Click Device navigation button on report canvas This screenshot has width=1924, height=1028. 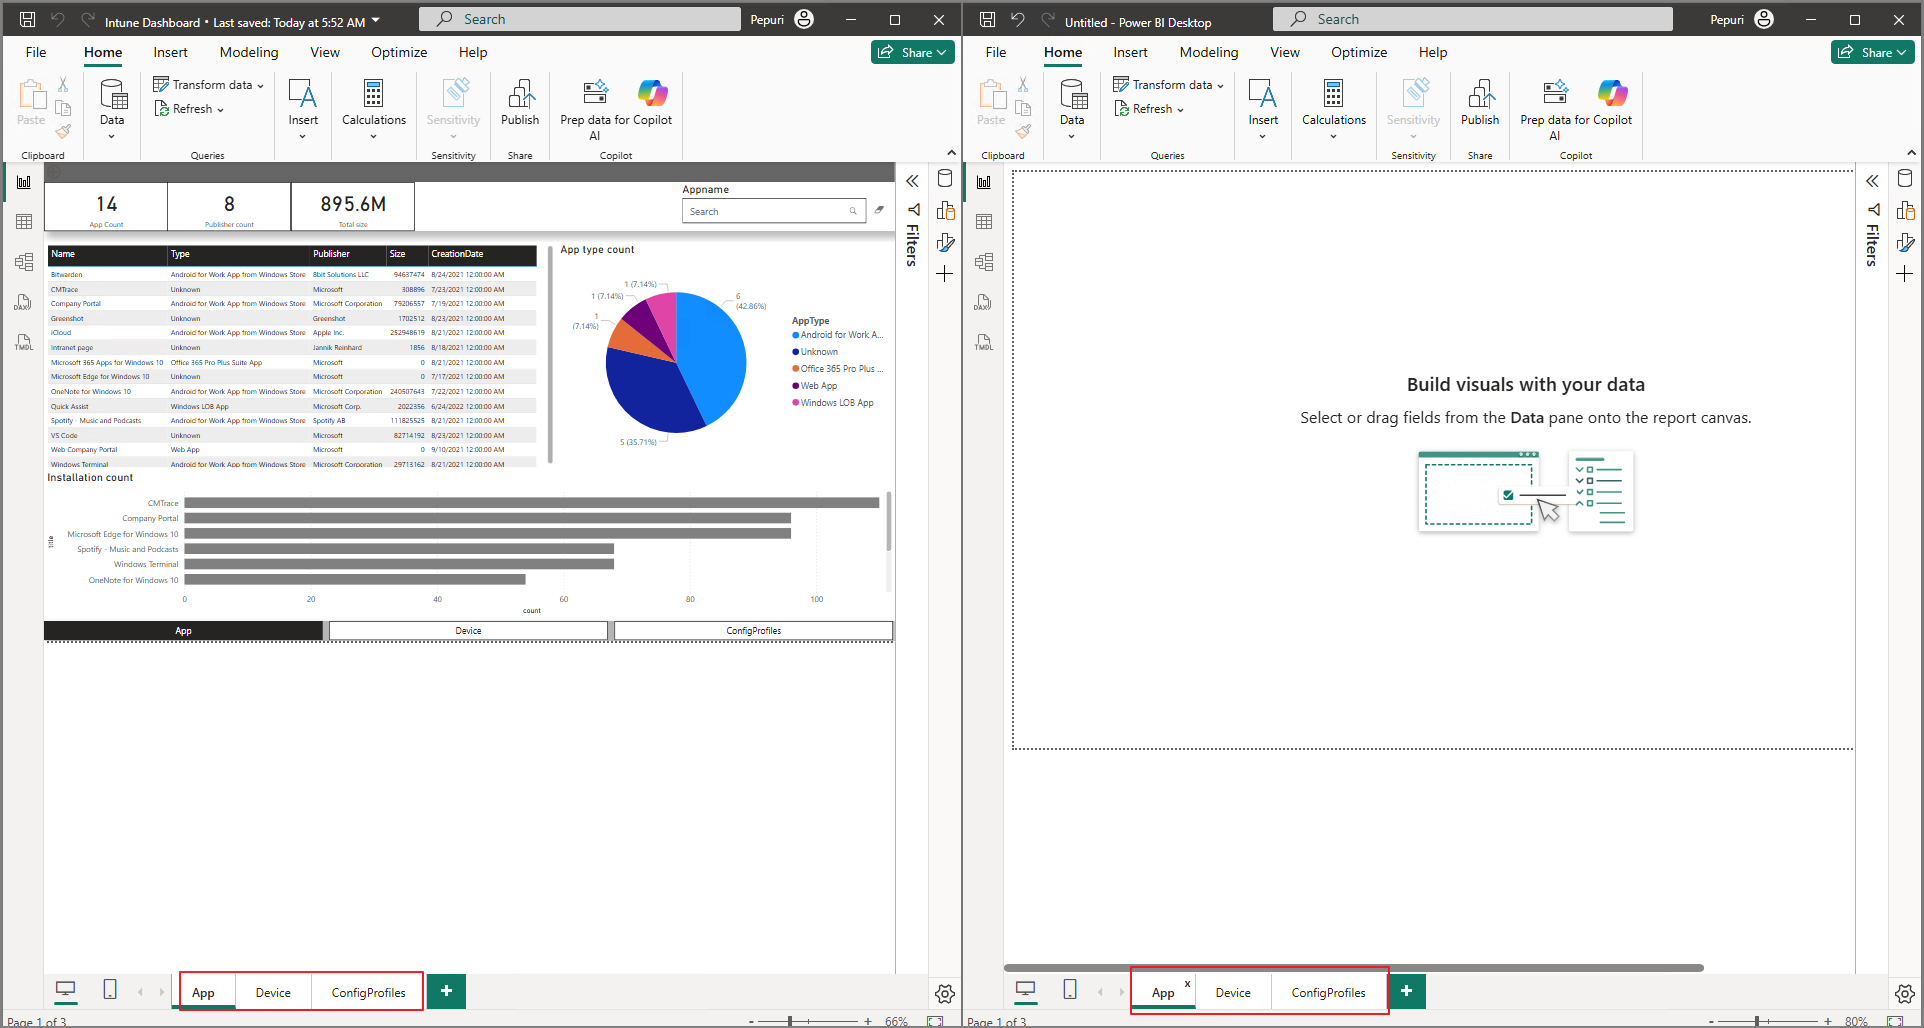[468, 631]
